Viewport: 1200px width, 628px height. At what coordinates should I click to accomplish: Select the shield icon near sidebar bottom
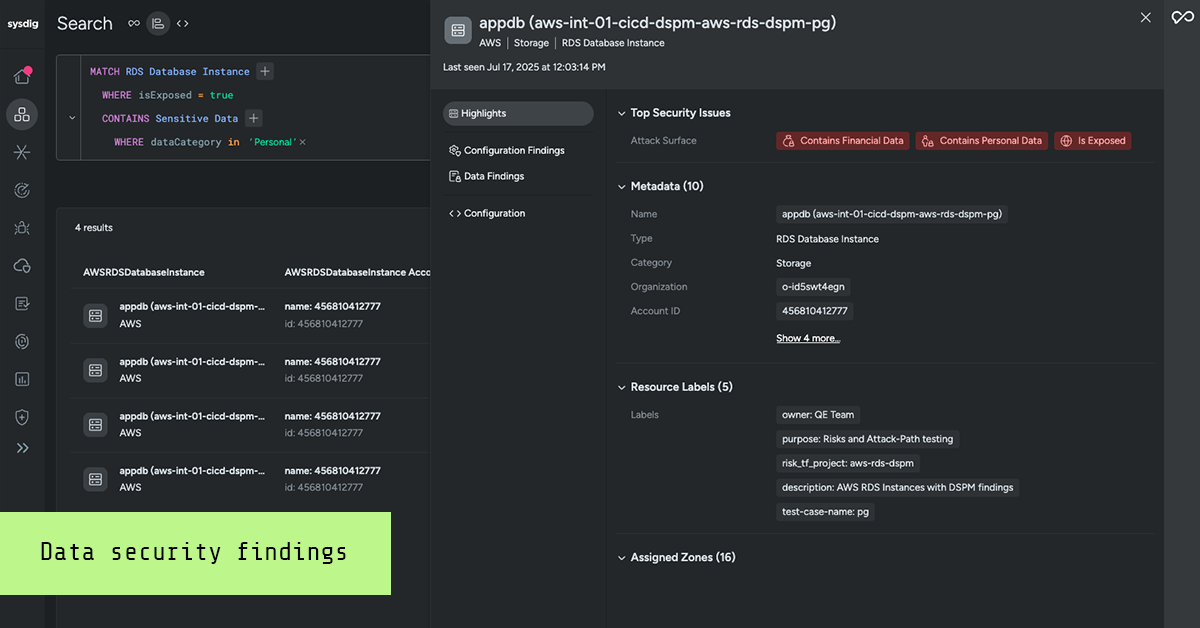(x=22, y=417)
